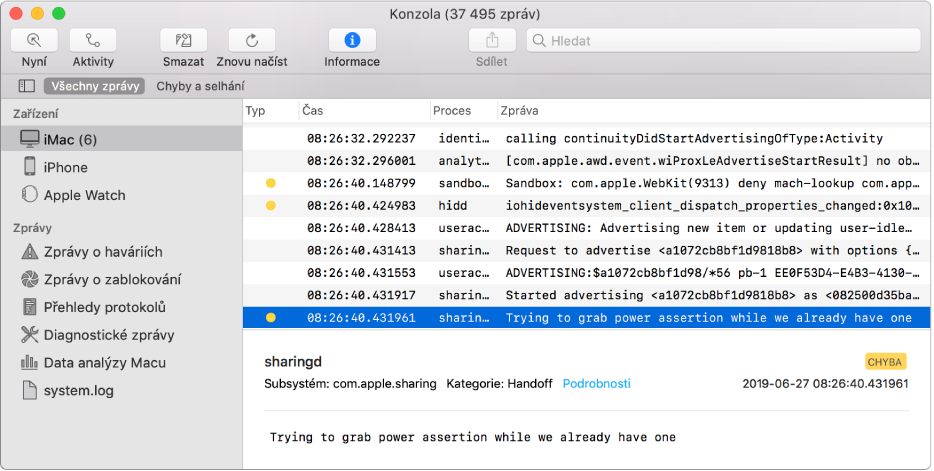Image resolution: width=934 pixels, height=471 pixels.
Task: Click the Přehledy protokolů document icon
Action: tap(30, 307)
